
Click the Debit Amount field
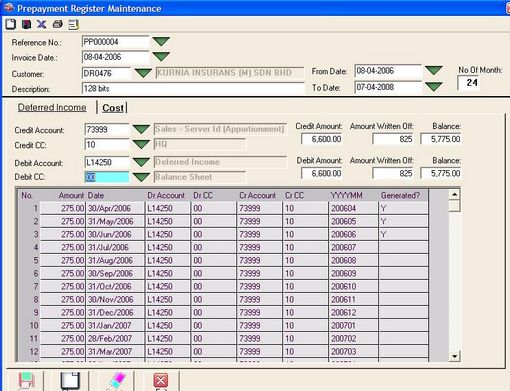322,173
